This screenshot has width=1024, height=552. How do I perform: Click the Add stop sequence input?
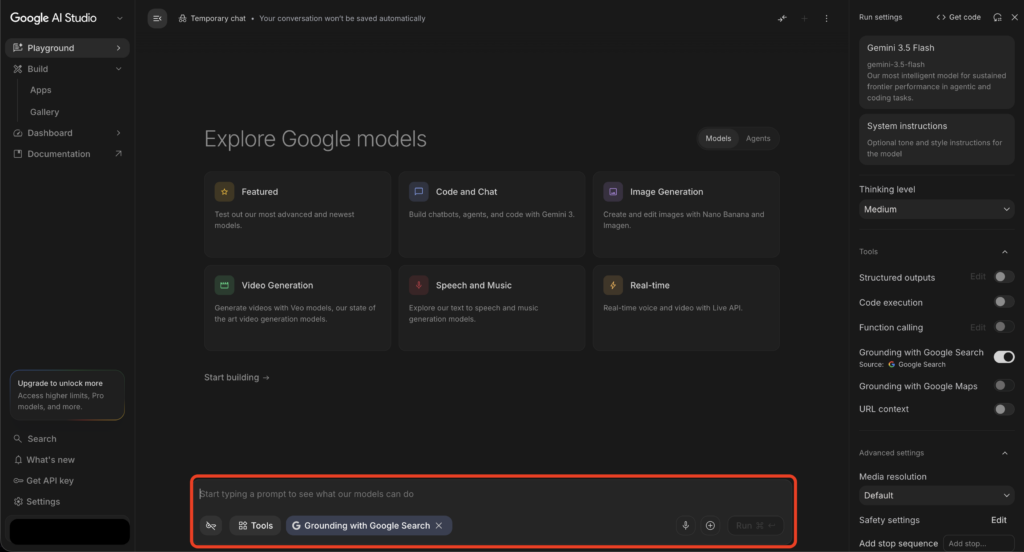(978, 544)
